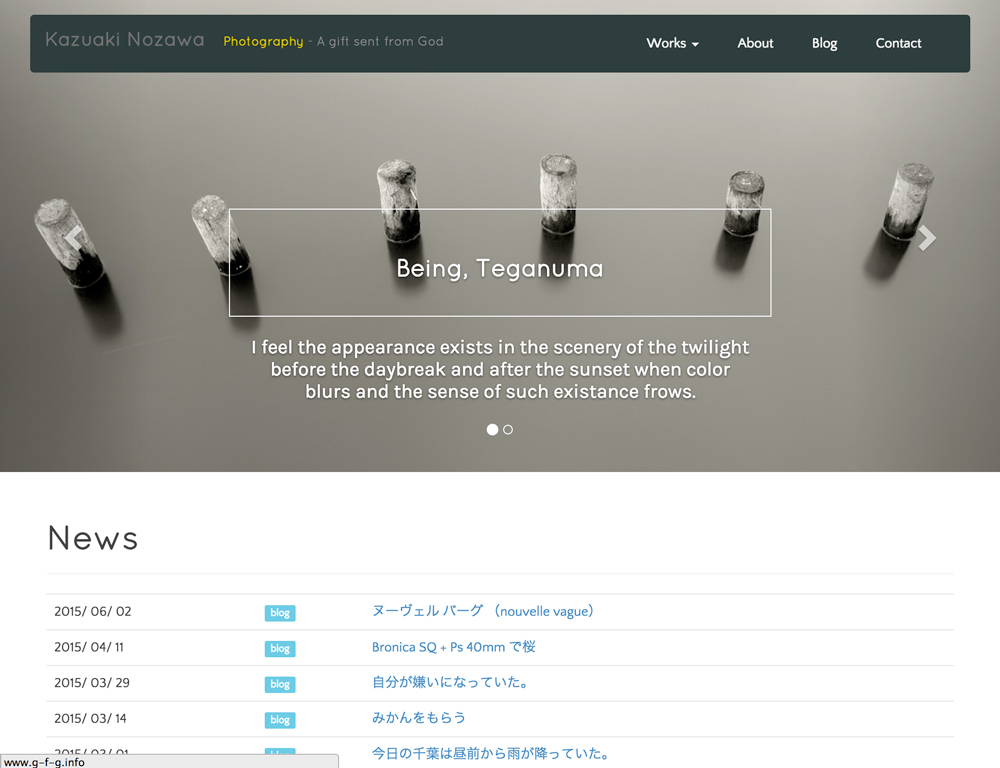Click the next slide arrow on carousel
Image resolution: width=1000 pixels, height=768 pixels.
point(926,238)
